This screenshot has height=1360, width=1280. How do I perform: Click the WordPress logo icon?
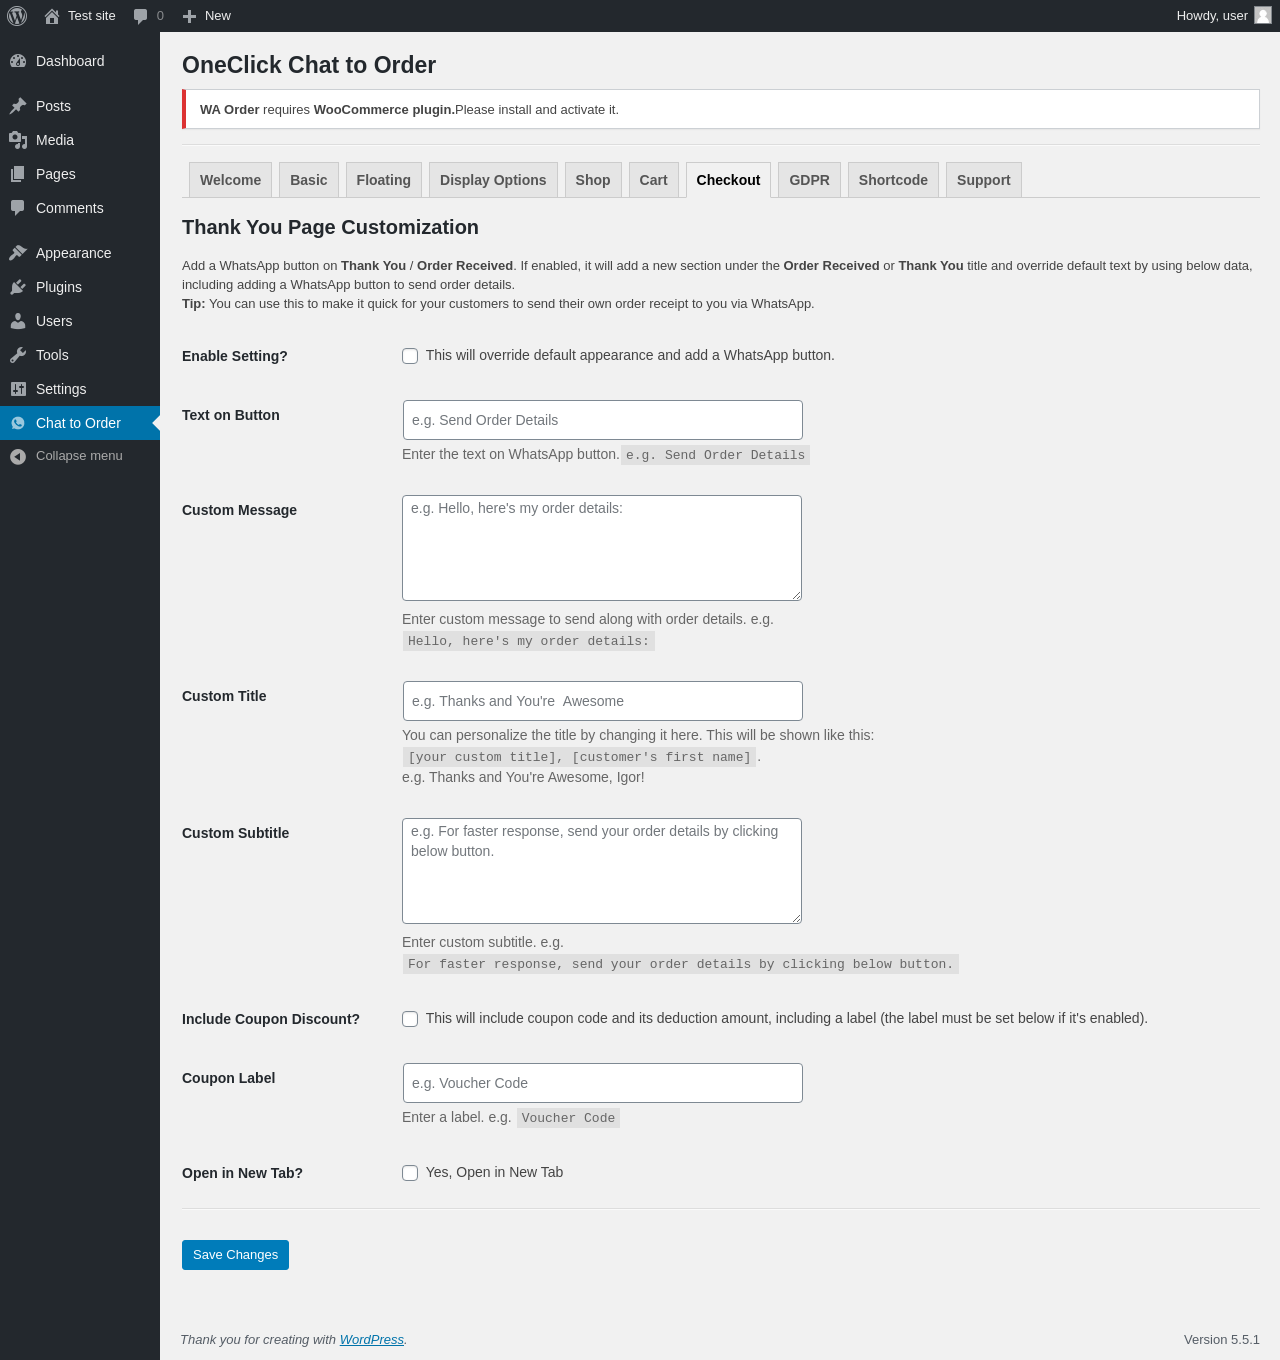(17, 16)
